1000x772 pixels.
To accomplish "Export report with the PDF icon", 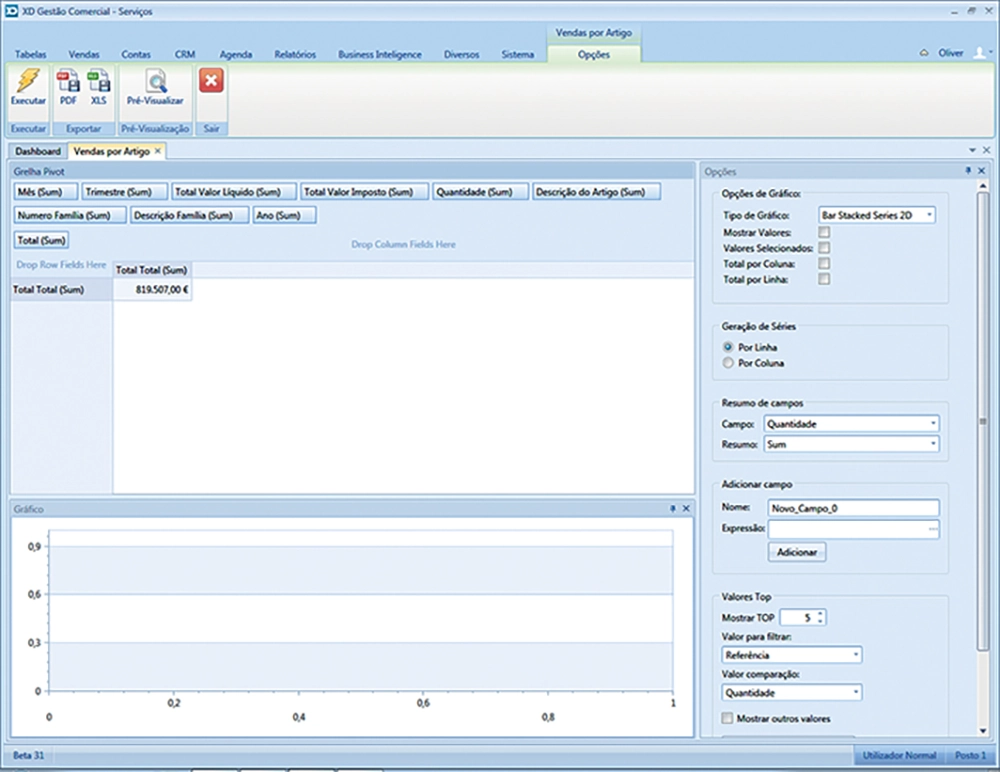I will 68,84.
